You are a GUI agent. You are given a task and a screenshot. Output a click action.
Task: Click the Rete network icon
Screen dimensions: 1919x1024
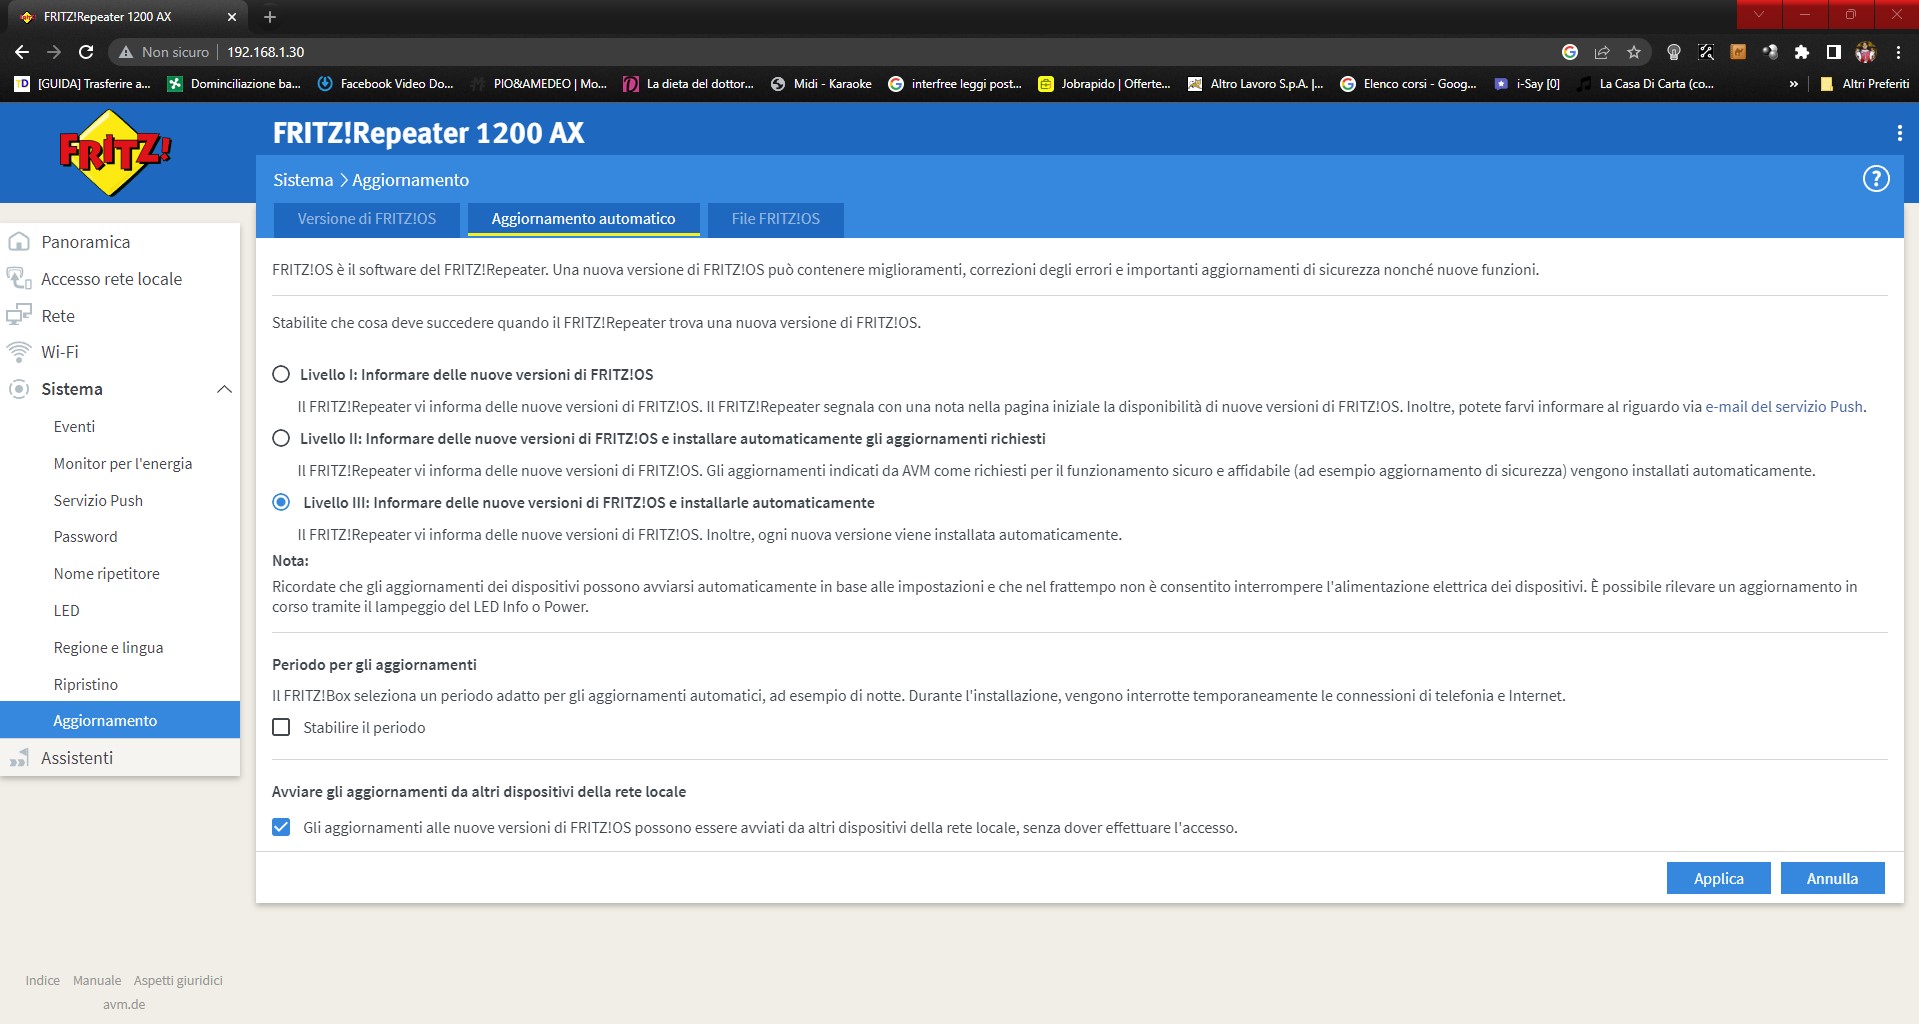(x=19, y=315)
